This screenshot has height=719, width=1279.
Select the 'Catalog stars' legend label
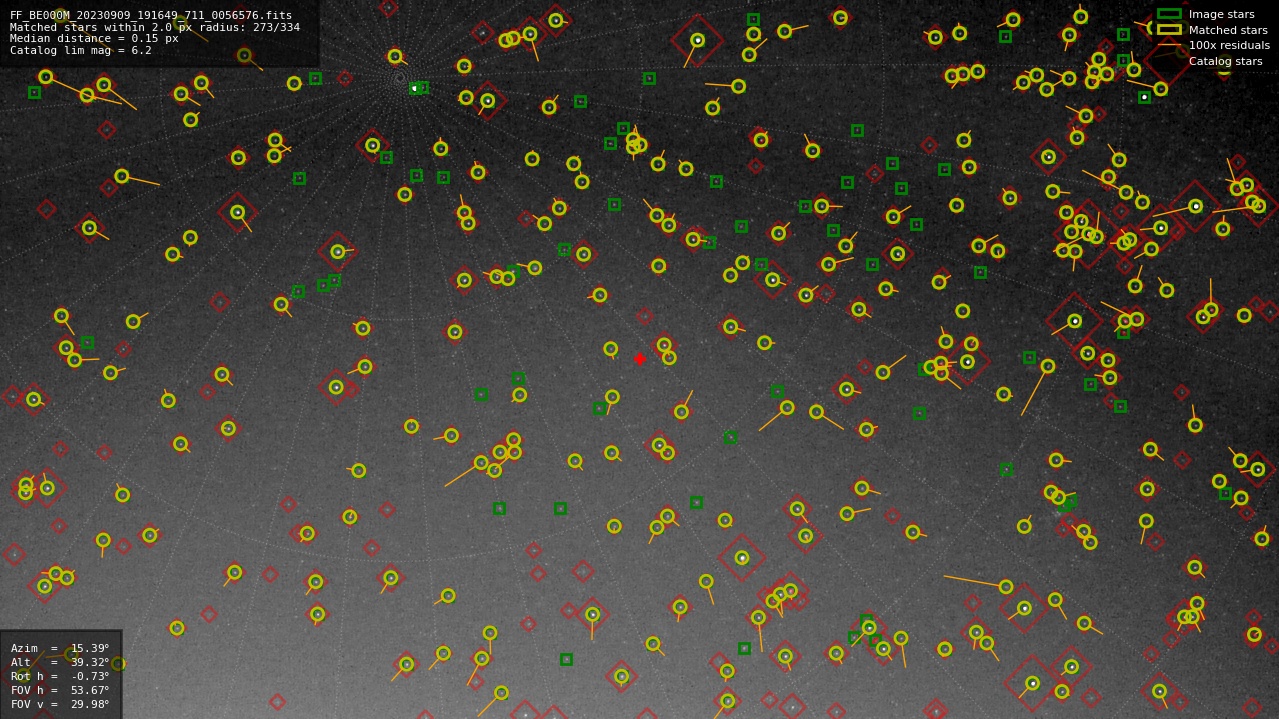pos(1225,61)
